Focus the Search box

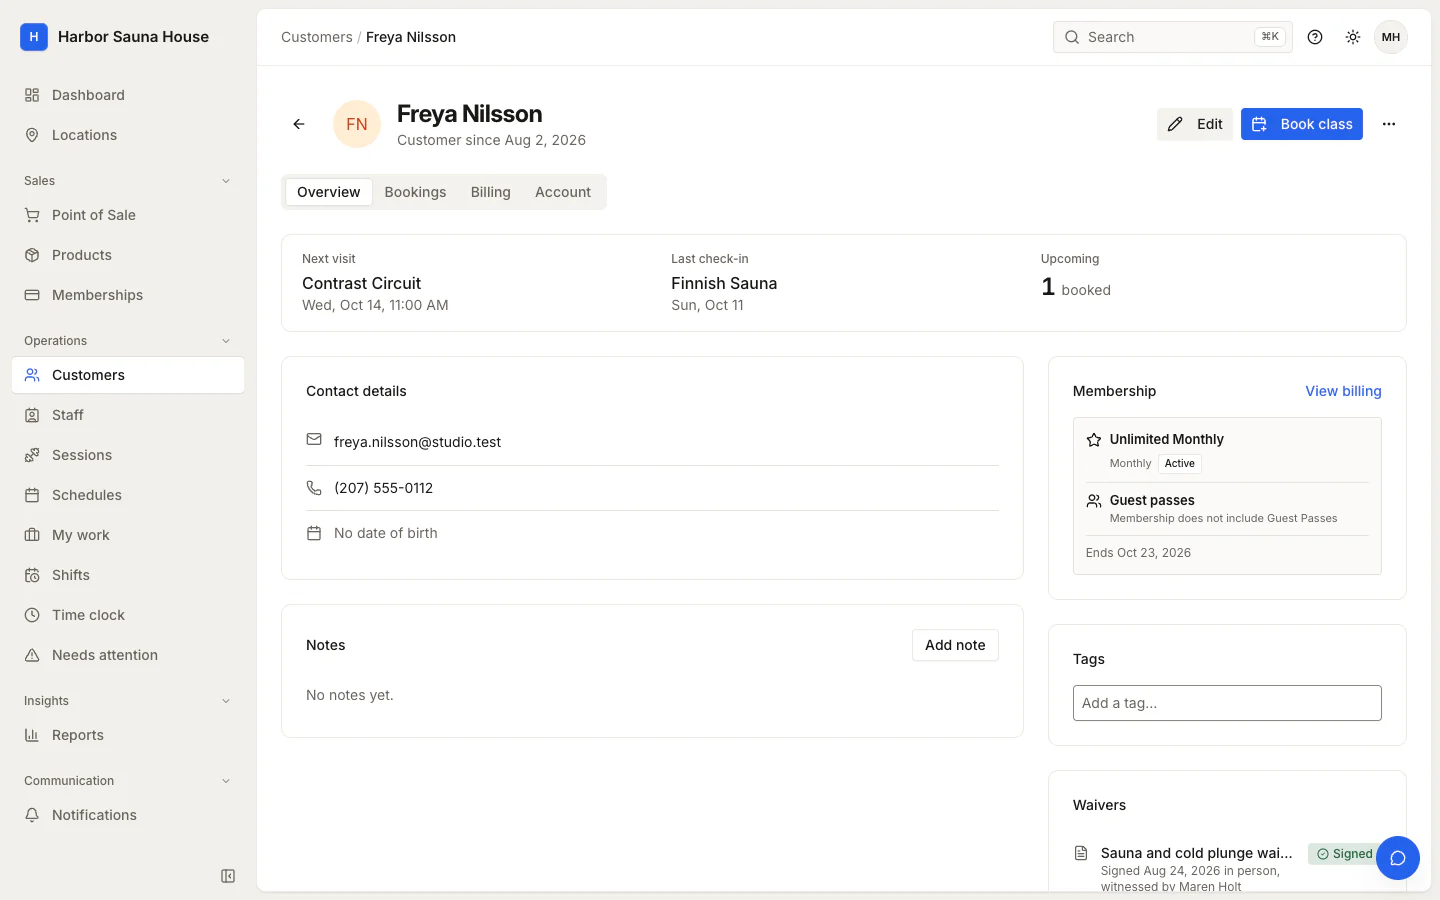click(x=1173, y=37)
